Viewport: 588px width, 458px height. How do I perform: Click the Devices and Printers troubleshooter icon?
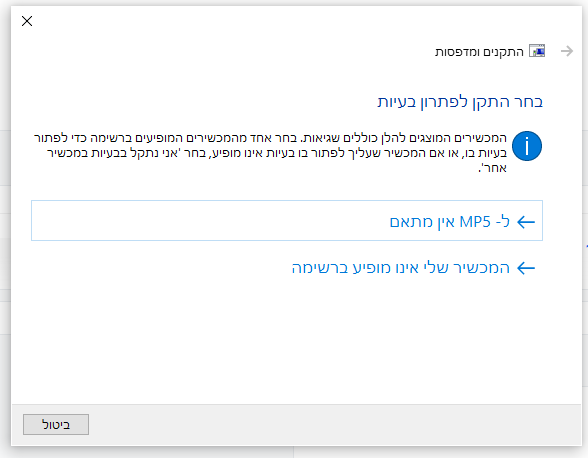coord(537,51)
